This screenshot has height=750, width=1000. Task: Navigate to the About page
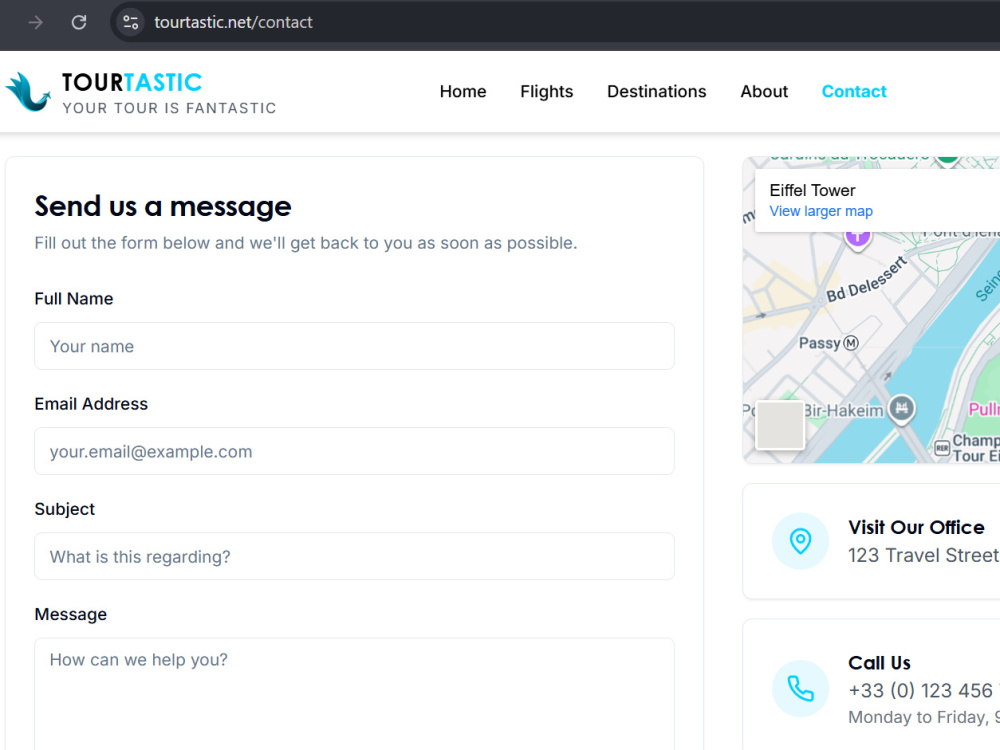[x=764, y=91]
